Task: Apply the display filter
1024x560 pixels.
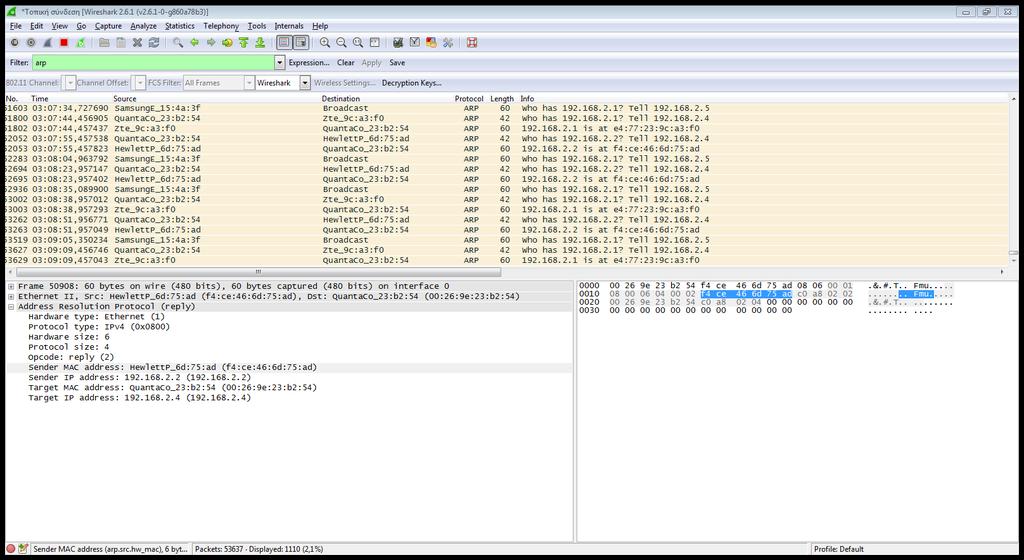Action: pyautogui.click(x=372, y=63)
